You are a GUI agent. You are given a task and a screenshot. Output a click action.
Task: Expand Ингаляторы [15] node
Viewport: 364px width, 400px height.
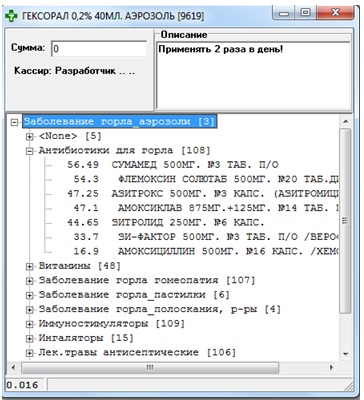[30, 339]
